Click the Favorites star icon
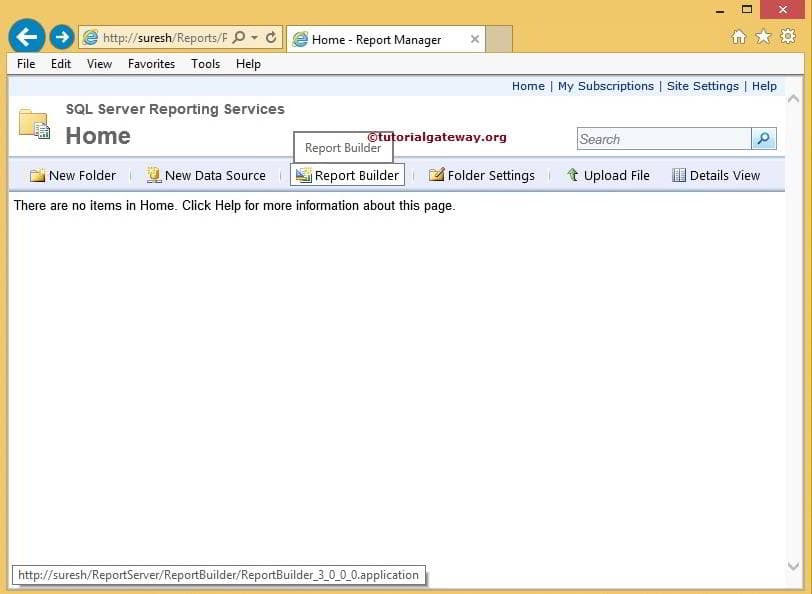Screen dimensions: 812x594 click(x=762, y=35)
